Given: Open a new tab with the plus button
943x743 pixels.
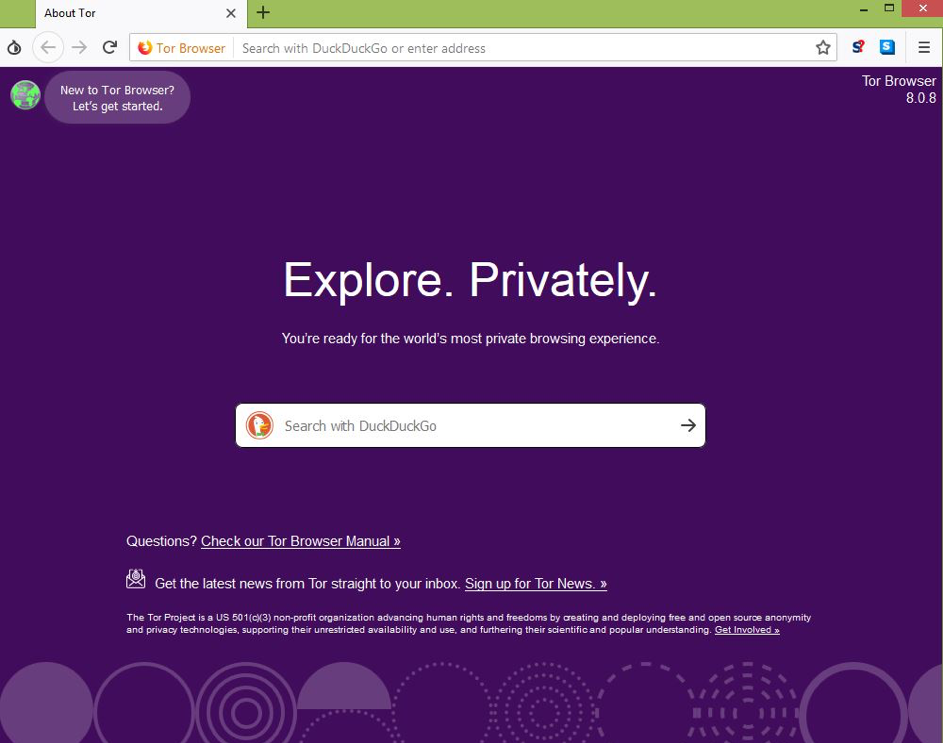Looking at the screenshot, I should [x=262, y=13].
